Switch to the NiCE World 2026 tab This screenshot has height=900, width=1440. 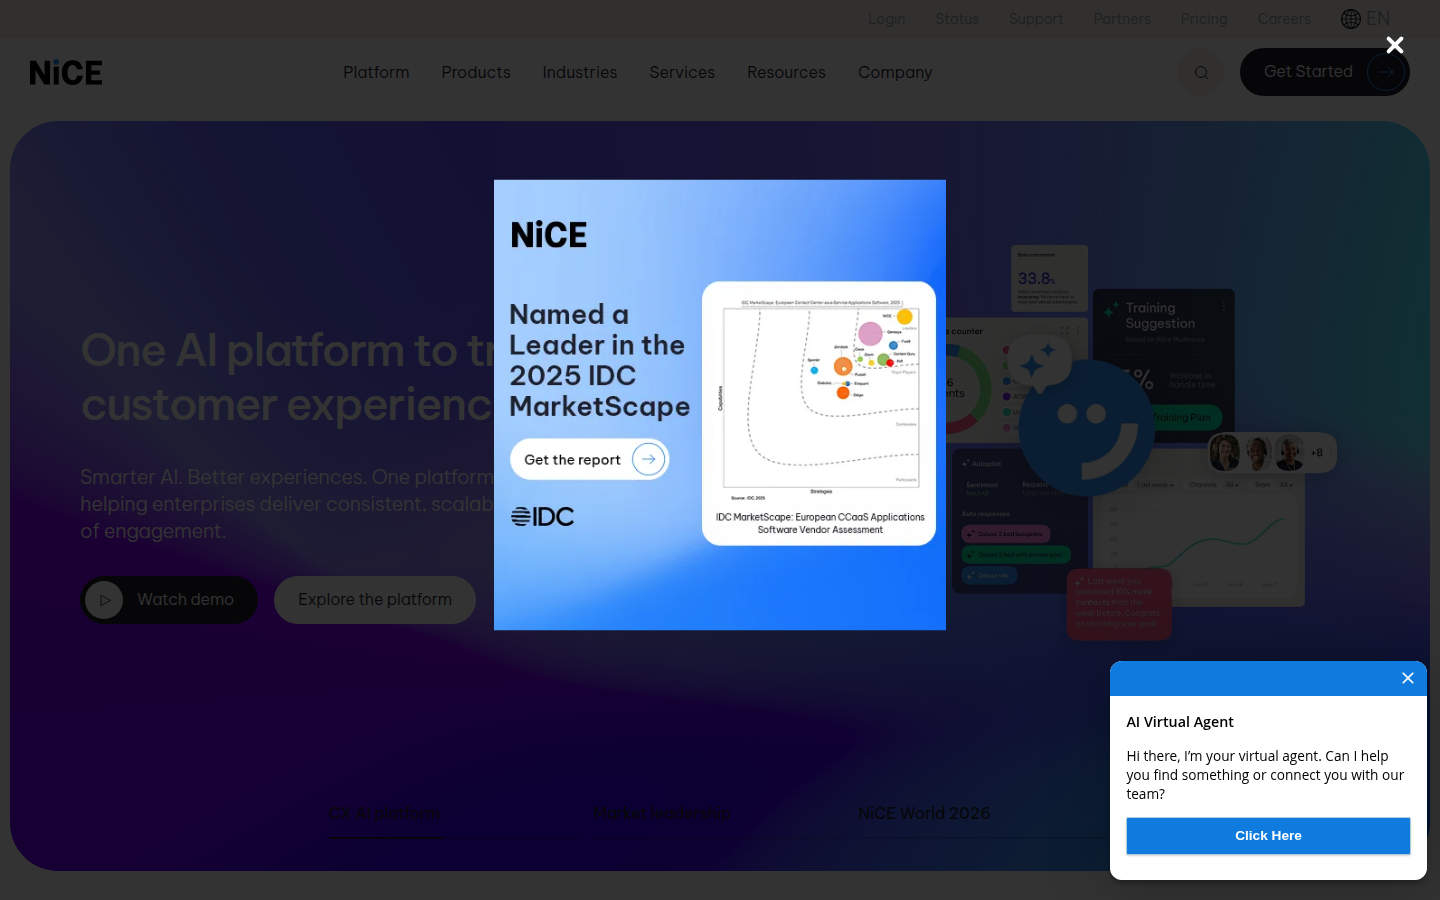pos(924,813)
